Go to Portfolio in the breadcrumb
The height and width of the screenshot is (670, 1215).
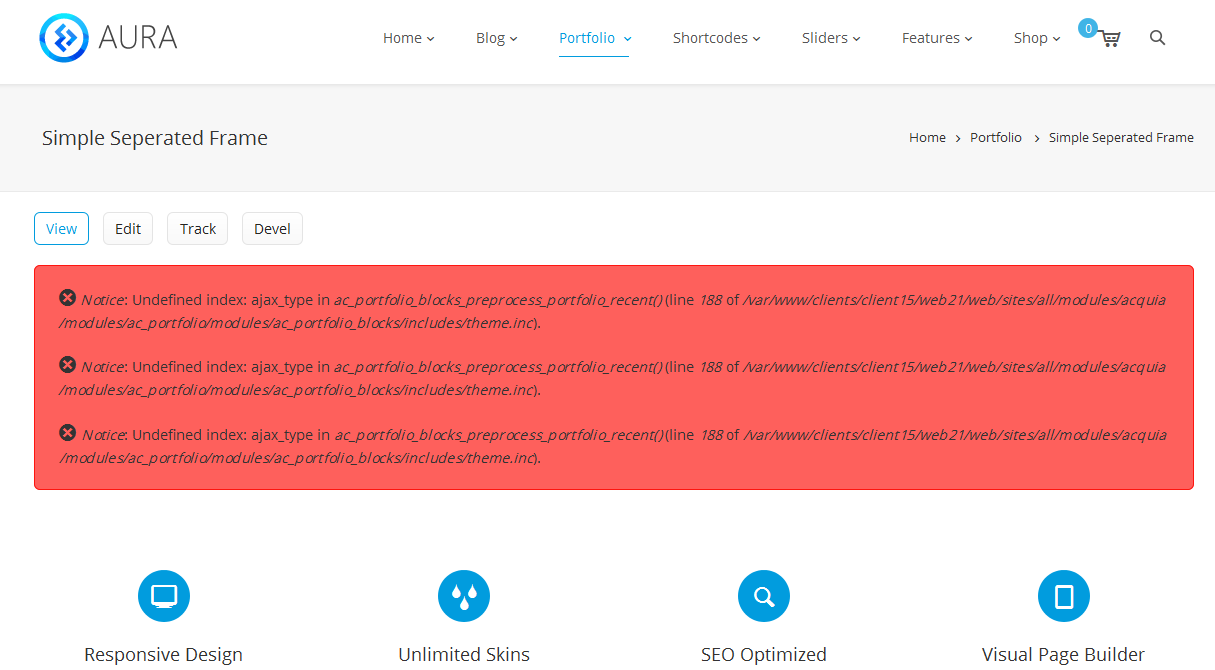[x=996, y=138]
